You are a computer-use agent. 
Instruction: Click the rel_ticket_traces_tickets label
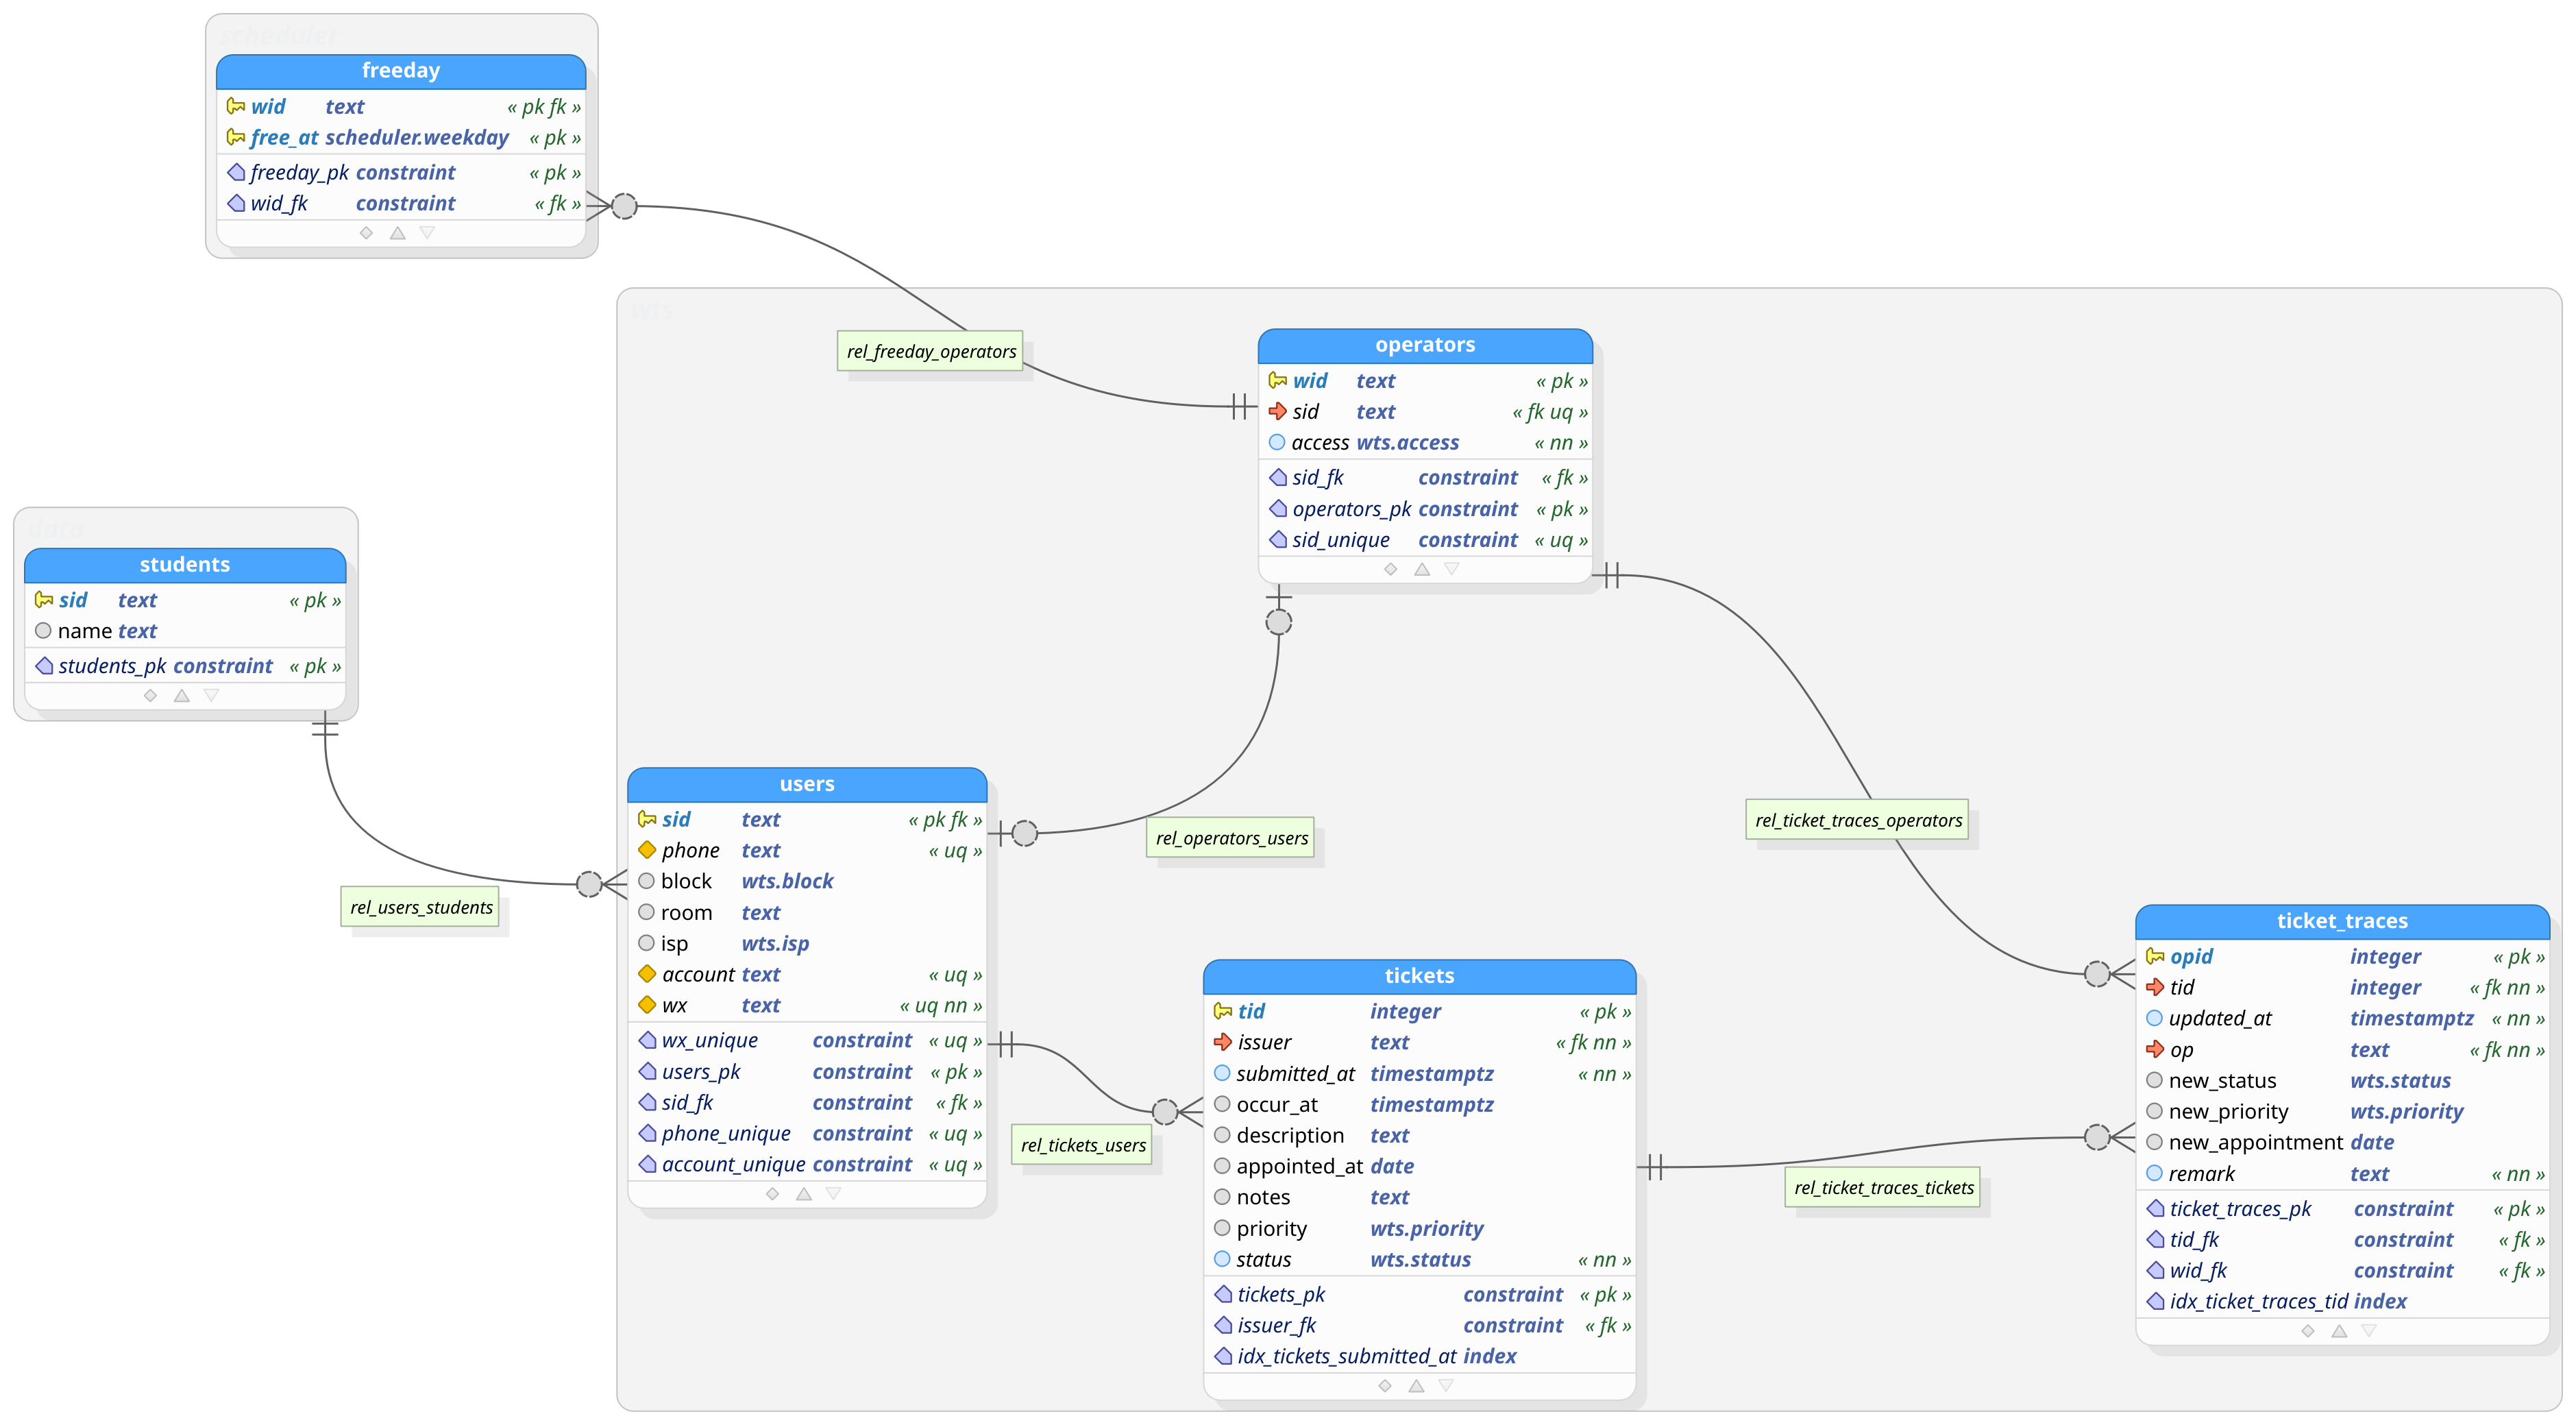[1883, 1188]
